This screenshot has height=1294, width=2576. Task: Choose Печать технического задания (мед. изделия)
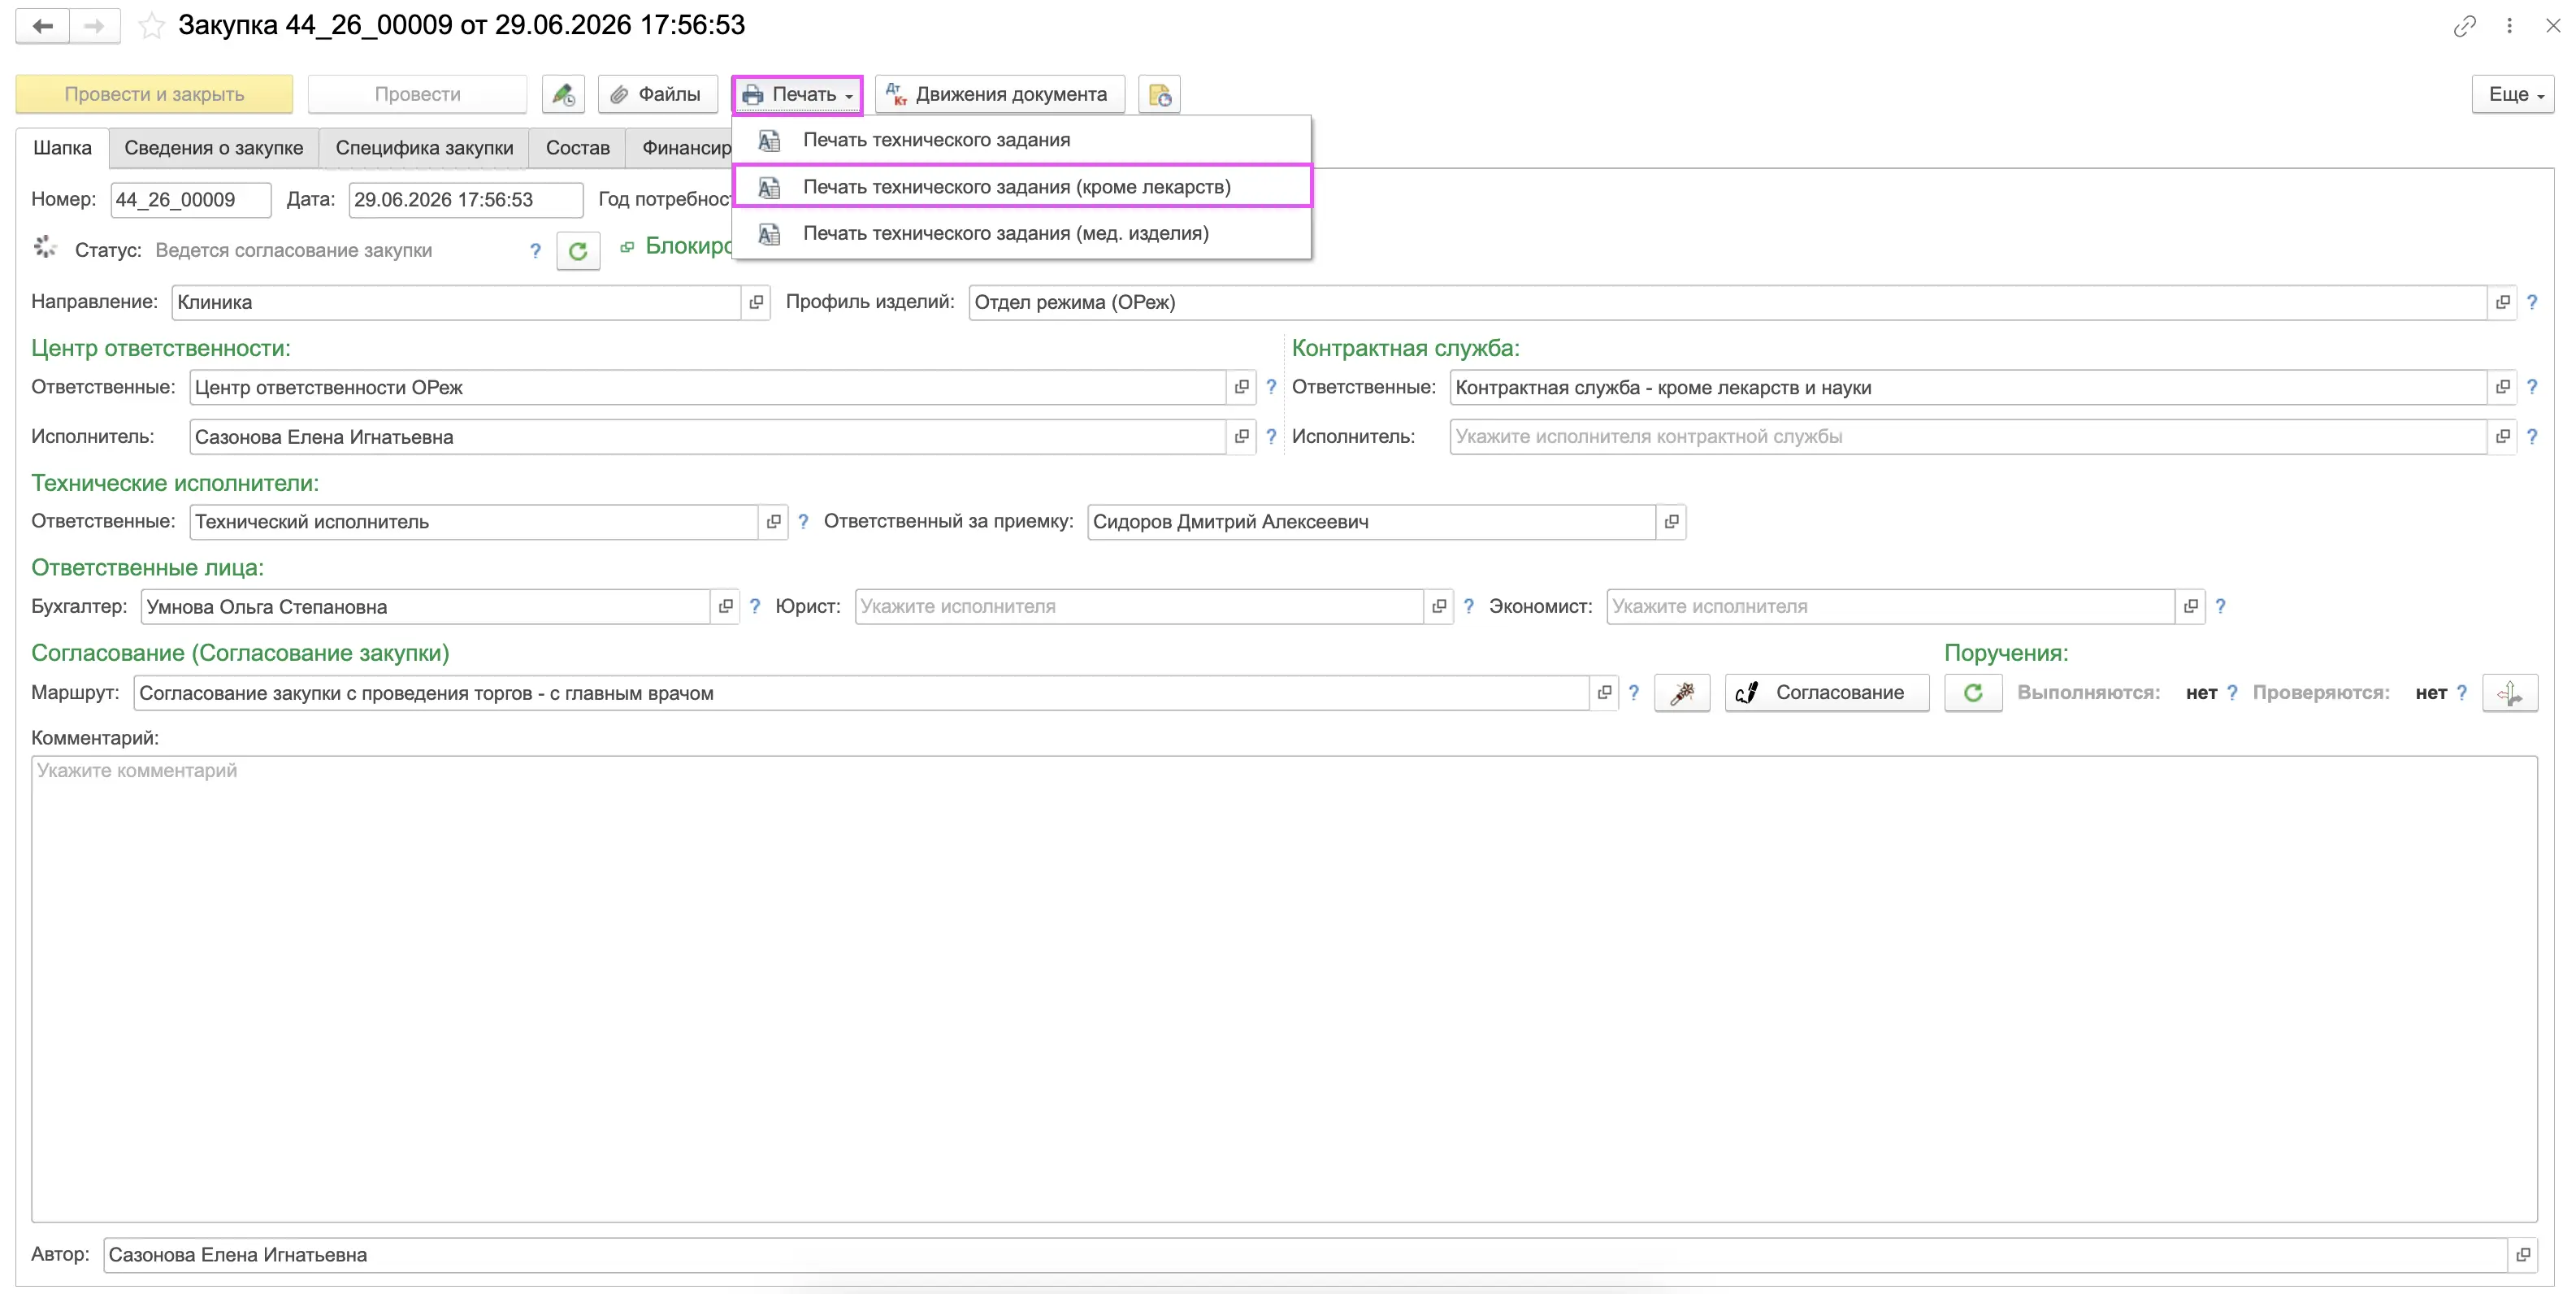click(1021, 234)
